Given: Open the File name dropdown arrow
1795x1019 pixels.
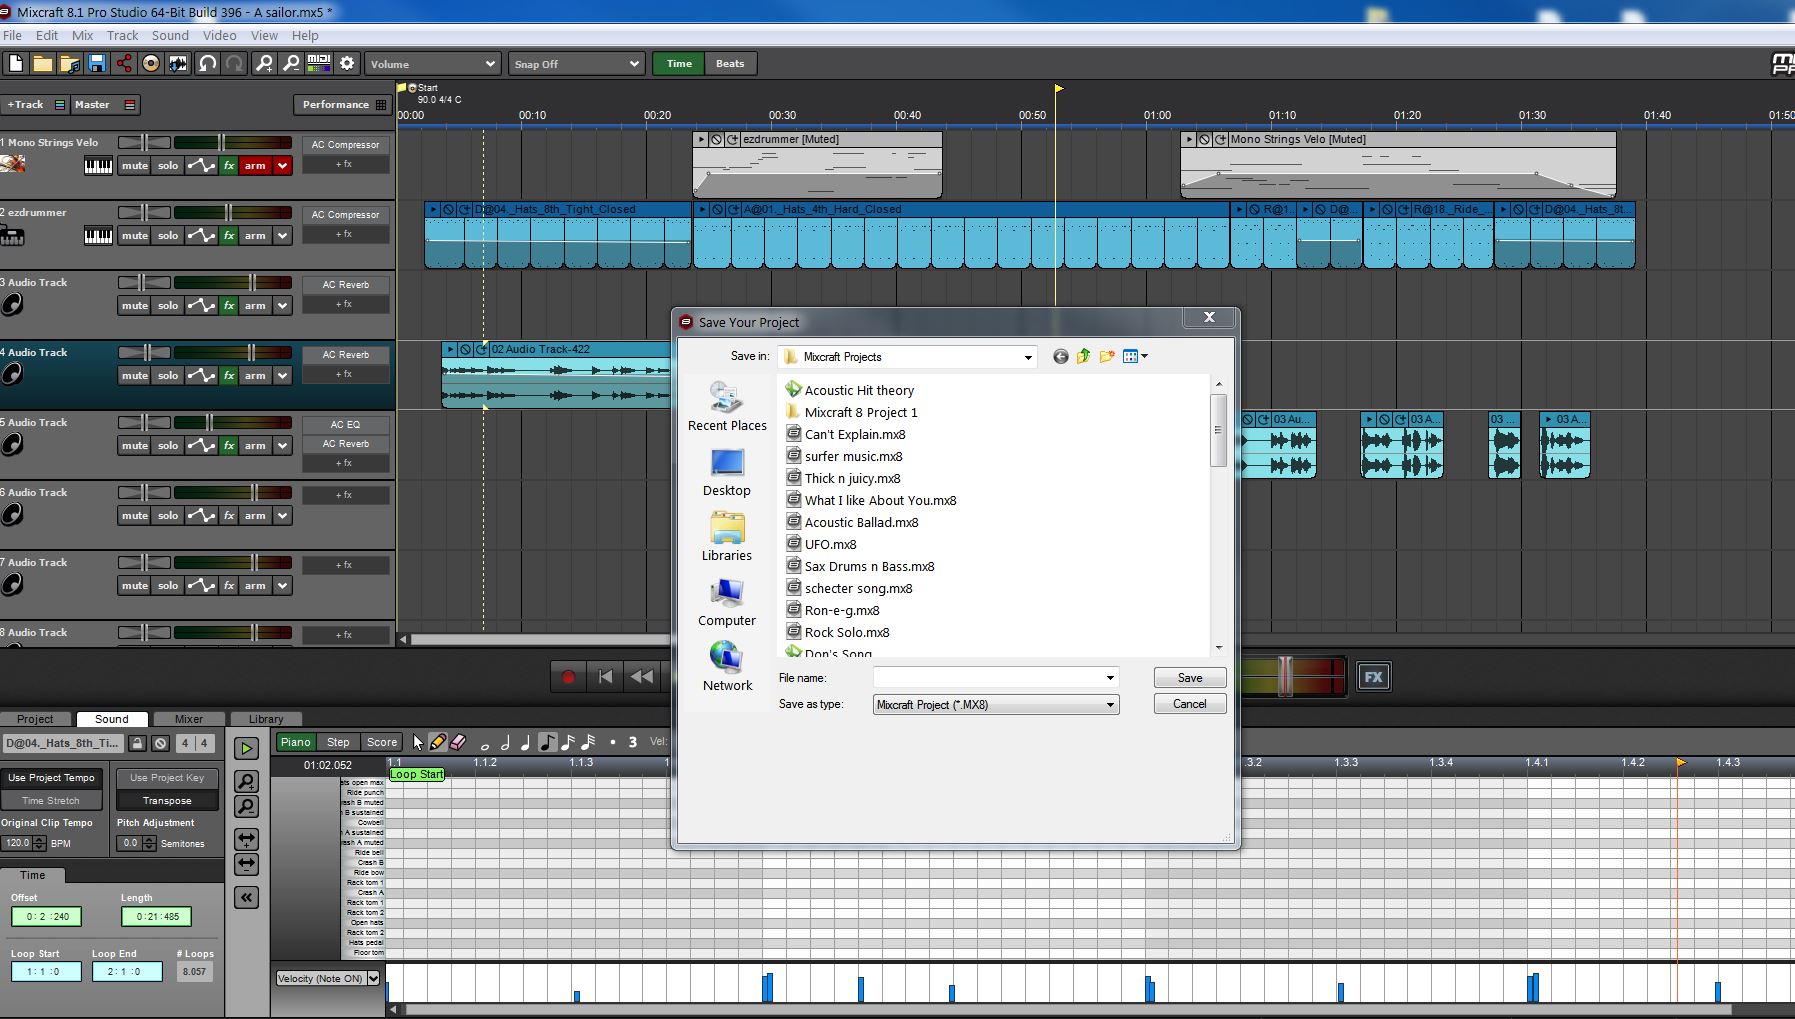Looking at the screenshot, I should (x=1109, y=678).
